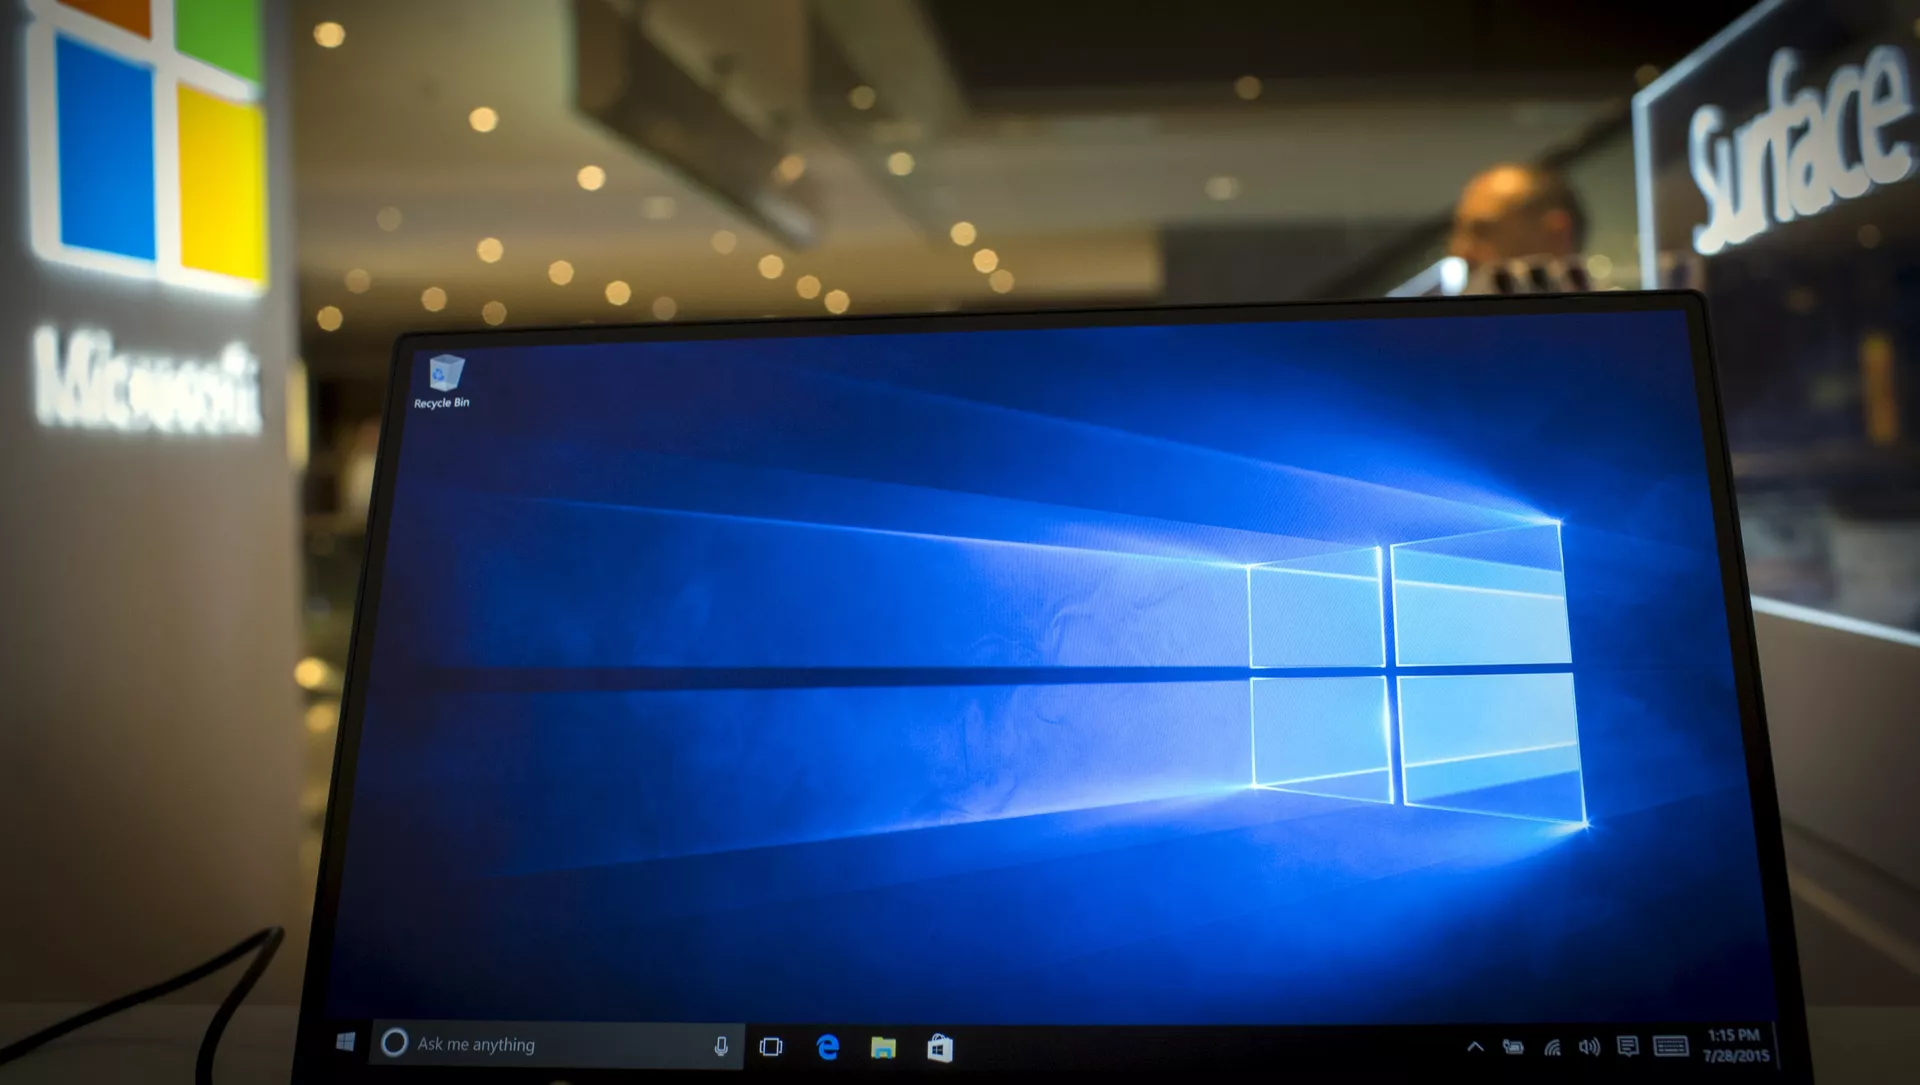Open the Recycle Bin desktop icon
This screenshot has height=1085, width=1920.
coord(445,373)
